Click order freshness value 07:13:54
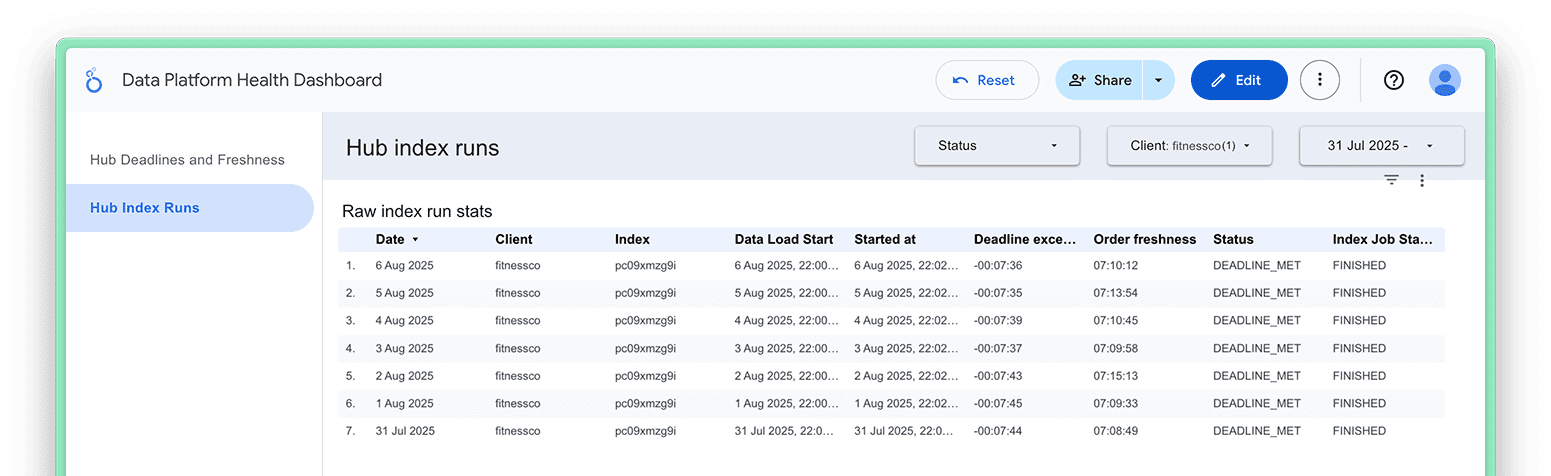Viewport: 1551px width, 476px height. coord(1116,293)
